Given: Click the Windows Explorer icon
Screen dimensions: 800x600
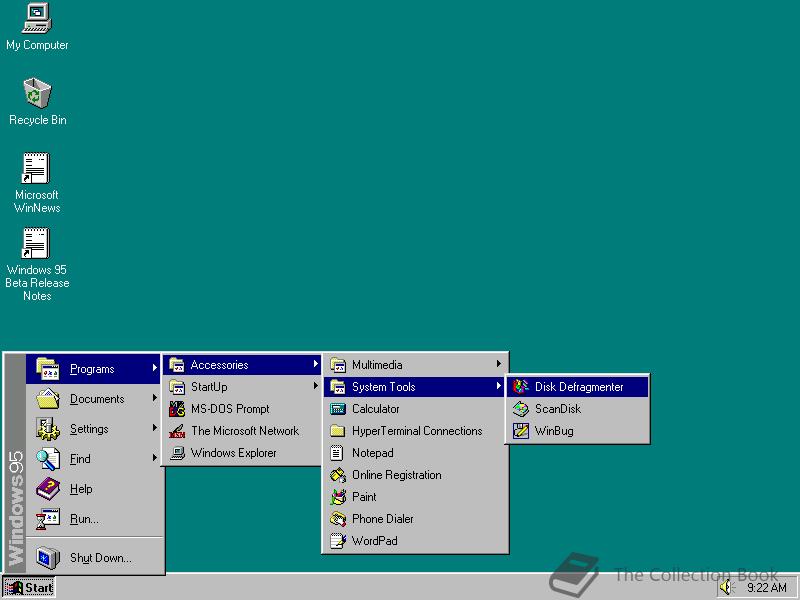Looking at the screenshot, I should pos(177,453).
